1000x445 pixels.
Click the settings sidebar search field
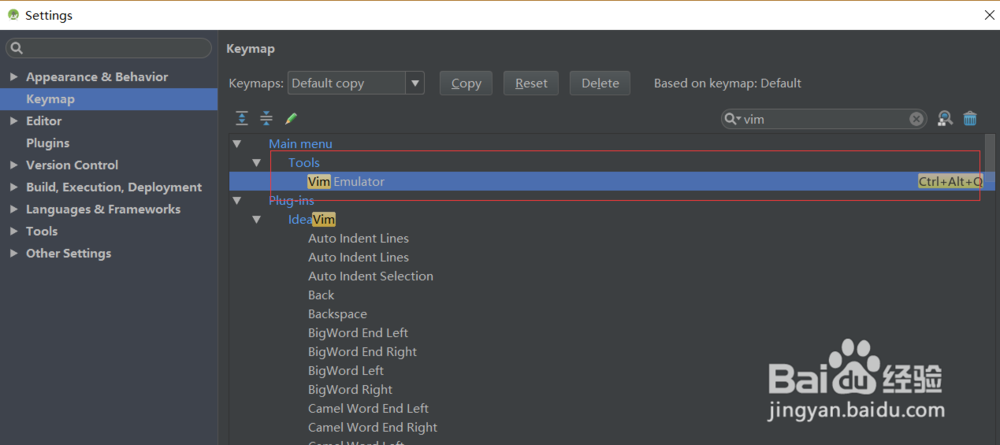[x=108, y=48]
